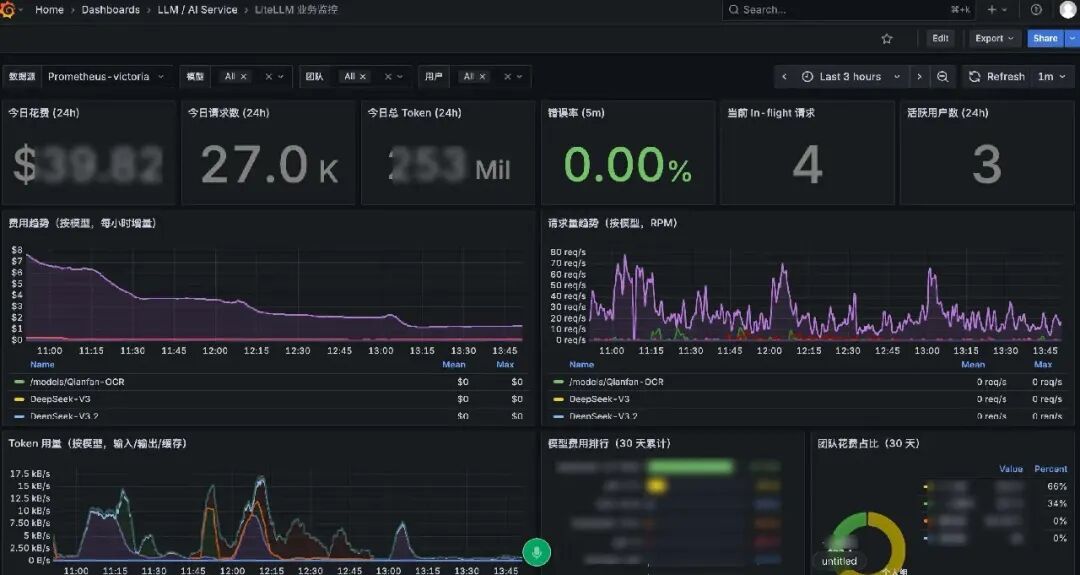This screenshot has height=575, width=1080.
Task: Click the 66% percent value in team legend
Action: pos(1057,486)
